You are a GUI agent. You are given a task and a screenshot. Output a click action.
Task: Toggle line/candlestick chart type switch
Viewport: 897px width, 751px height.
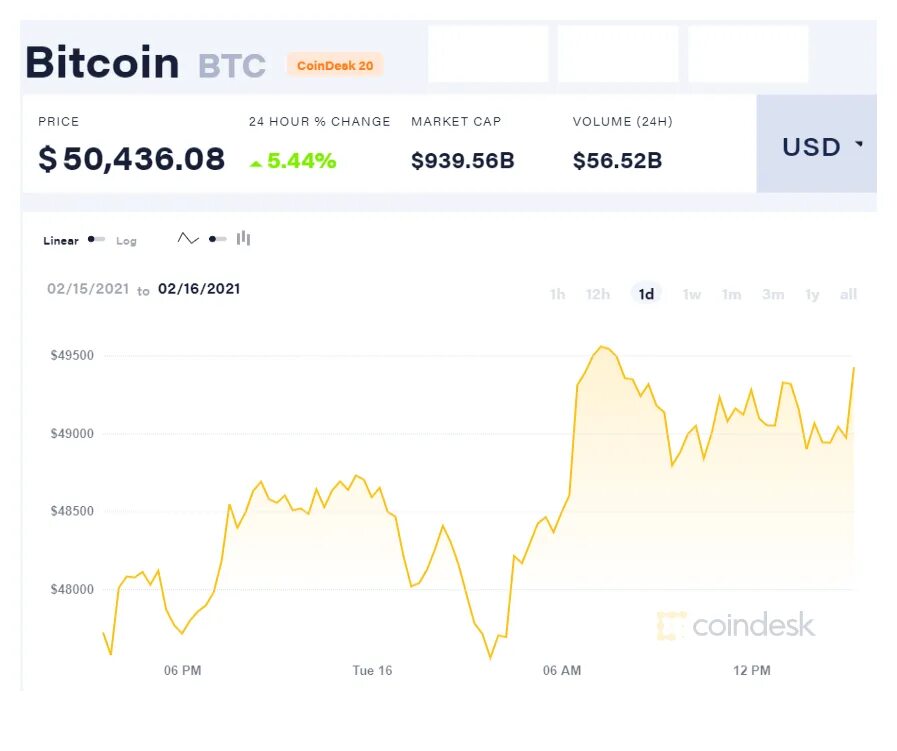click(217, 239)
